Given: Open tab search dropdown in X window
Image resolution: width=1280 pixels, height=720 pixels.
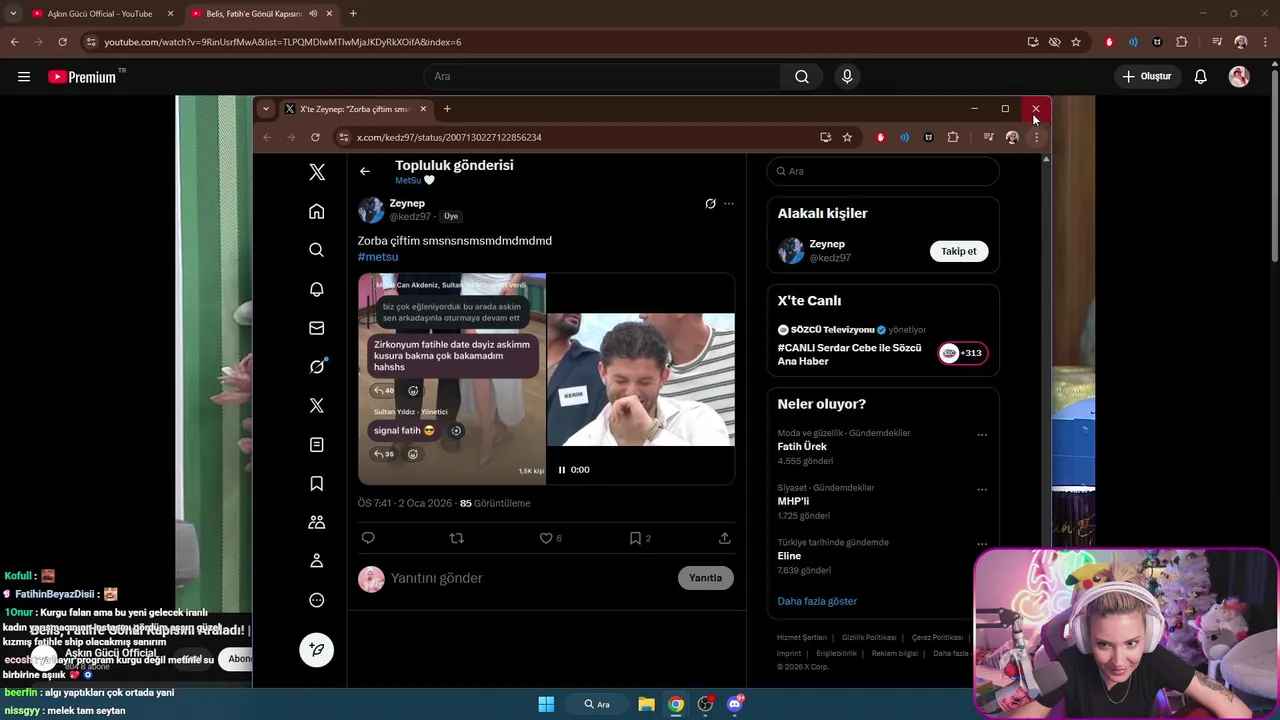Looking at the screenshot, I should (265, 109).
